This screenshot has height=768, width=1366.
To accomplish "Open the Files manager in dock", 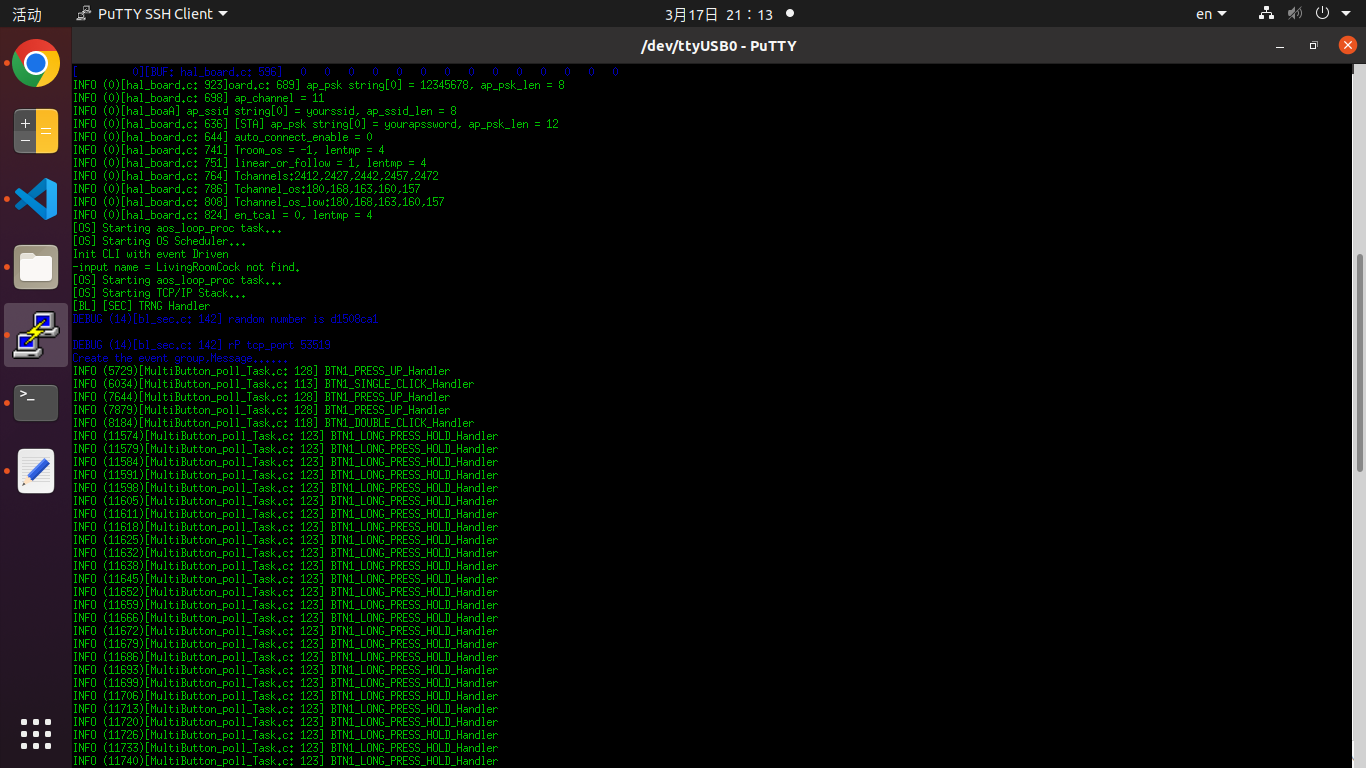I will coord(36,267).
